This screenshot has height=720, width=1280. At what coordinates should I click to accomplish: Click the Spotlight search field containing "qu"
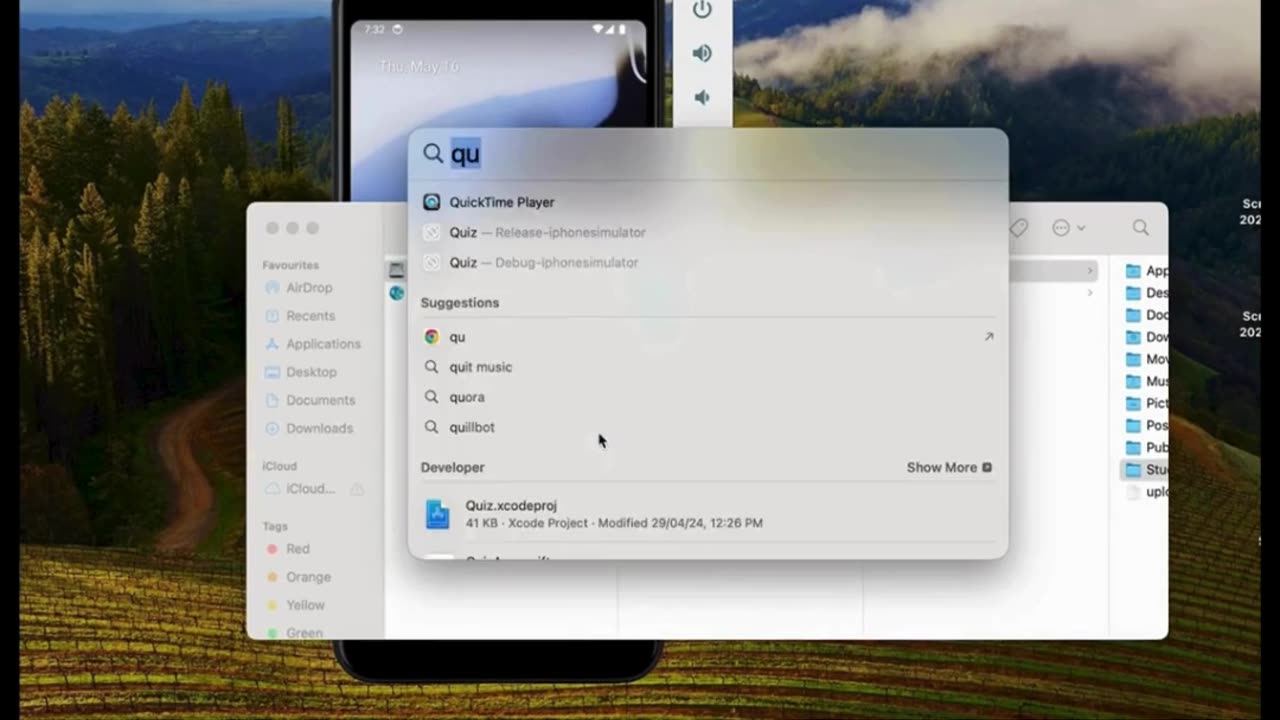pyautogui.click(x=708, y=153)
